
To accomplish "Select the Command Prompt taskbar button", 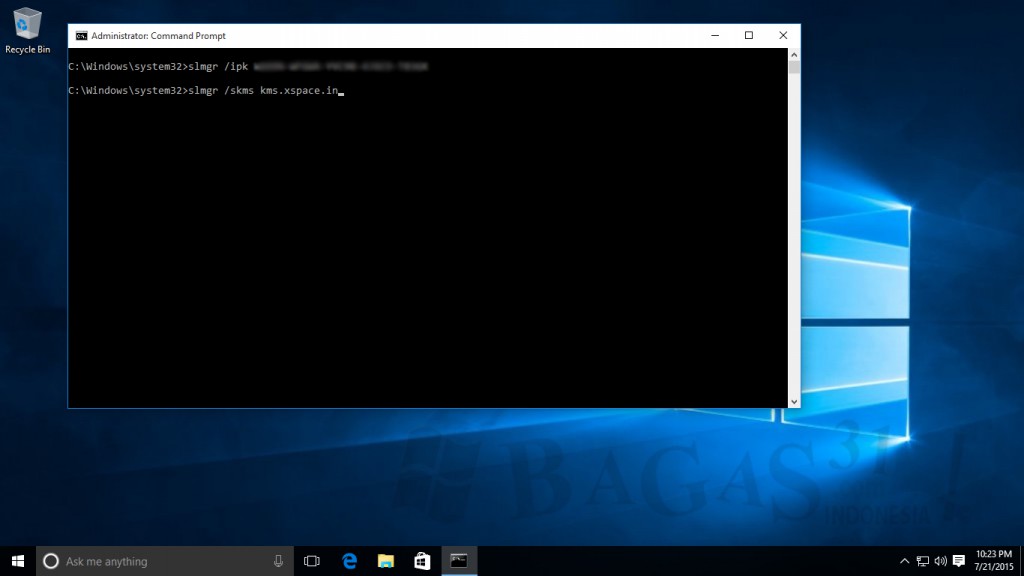I will (459, 561).
